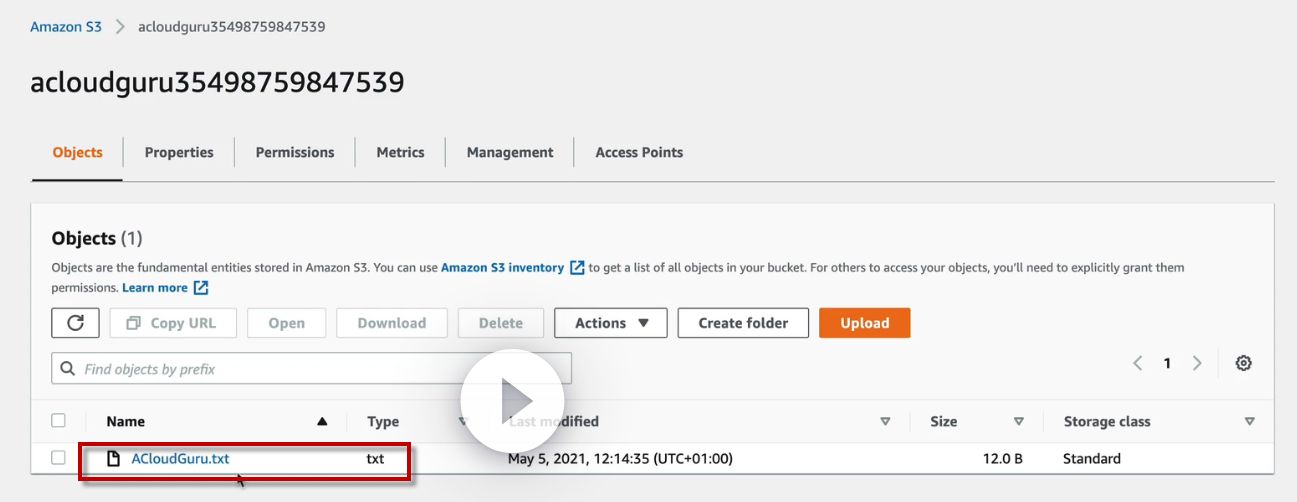Play the video with center play button
Screen dimensions: 1297x502
[x=513, y=399]
